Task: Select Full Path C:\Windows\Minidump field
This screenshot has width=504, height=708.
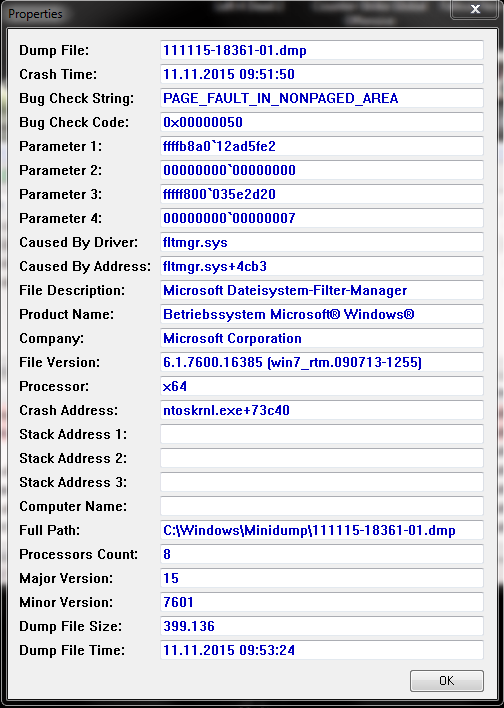Action: pos(322,530)
